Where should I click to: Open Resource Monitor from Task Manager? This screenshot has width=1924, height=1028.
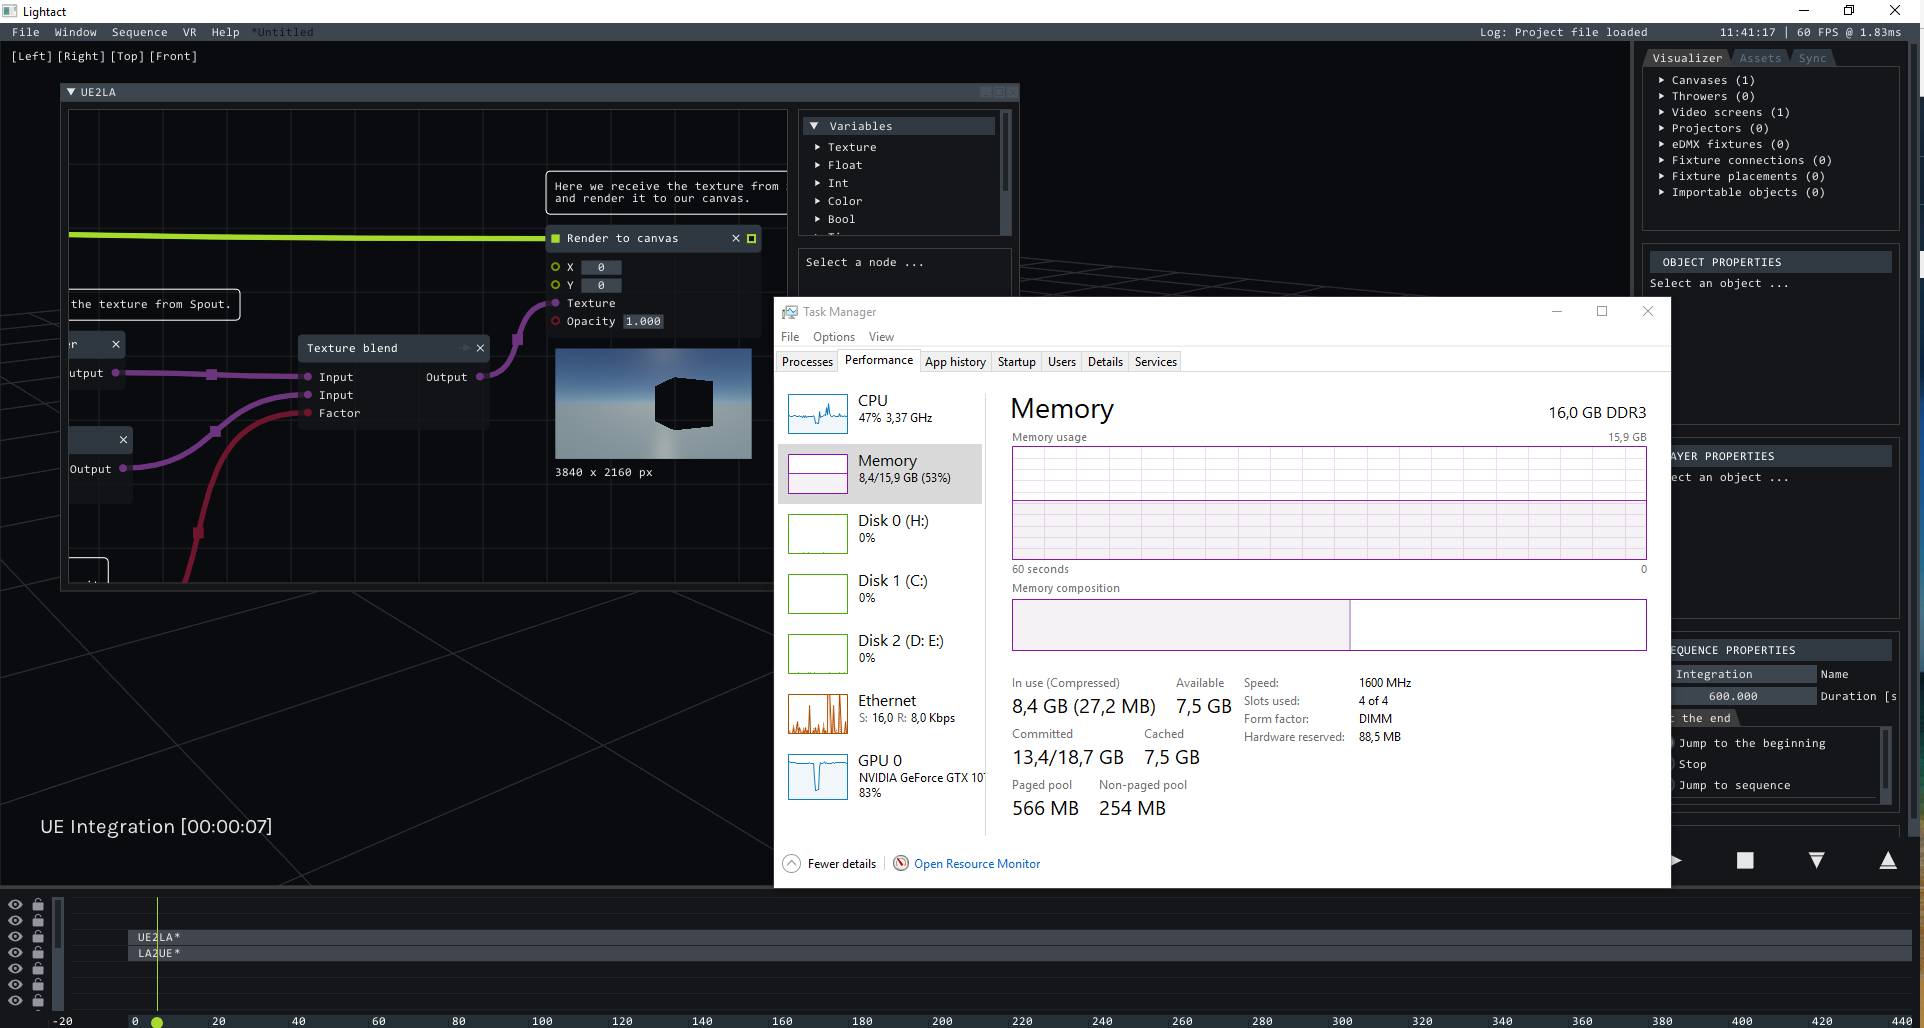click(x=976, y=863)
